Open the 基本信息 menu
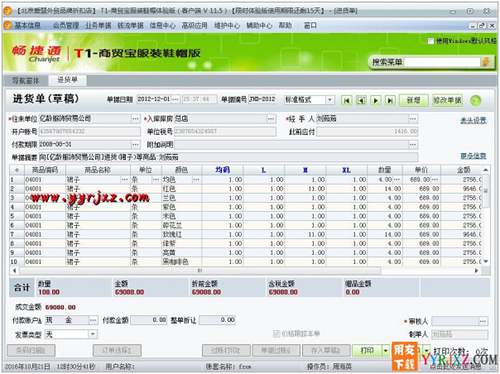 [28, 25]
